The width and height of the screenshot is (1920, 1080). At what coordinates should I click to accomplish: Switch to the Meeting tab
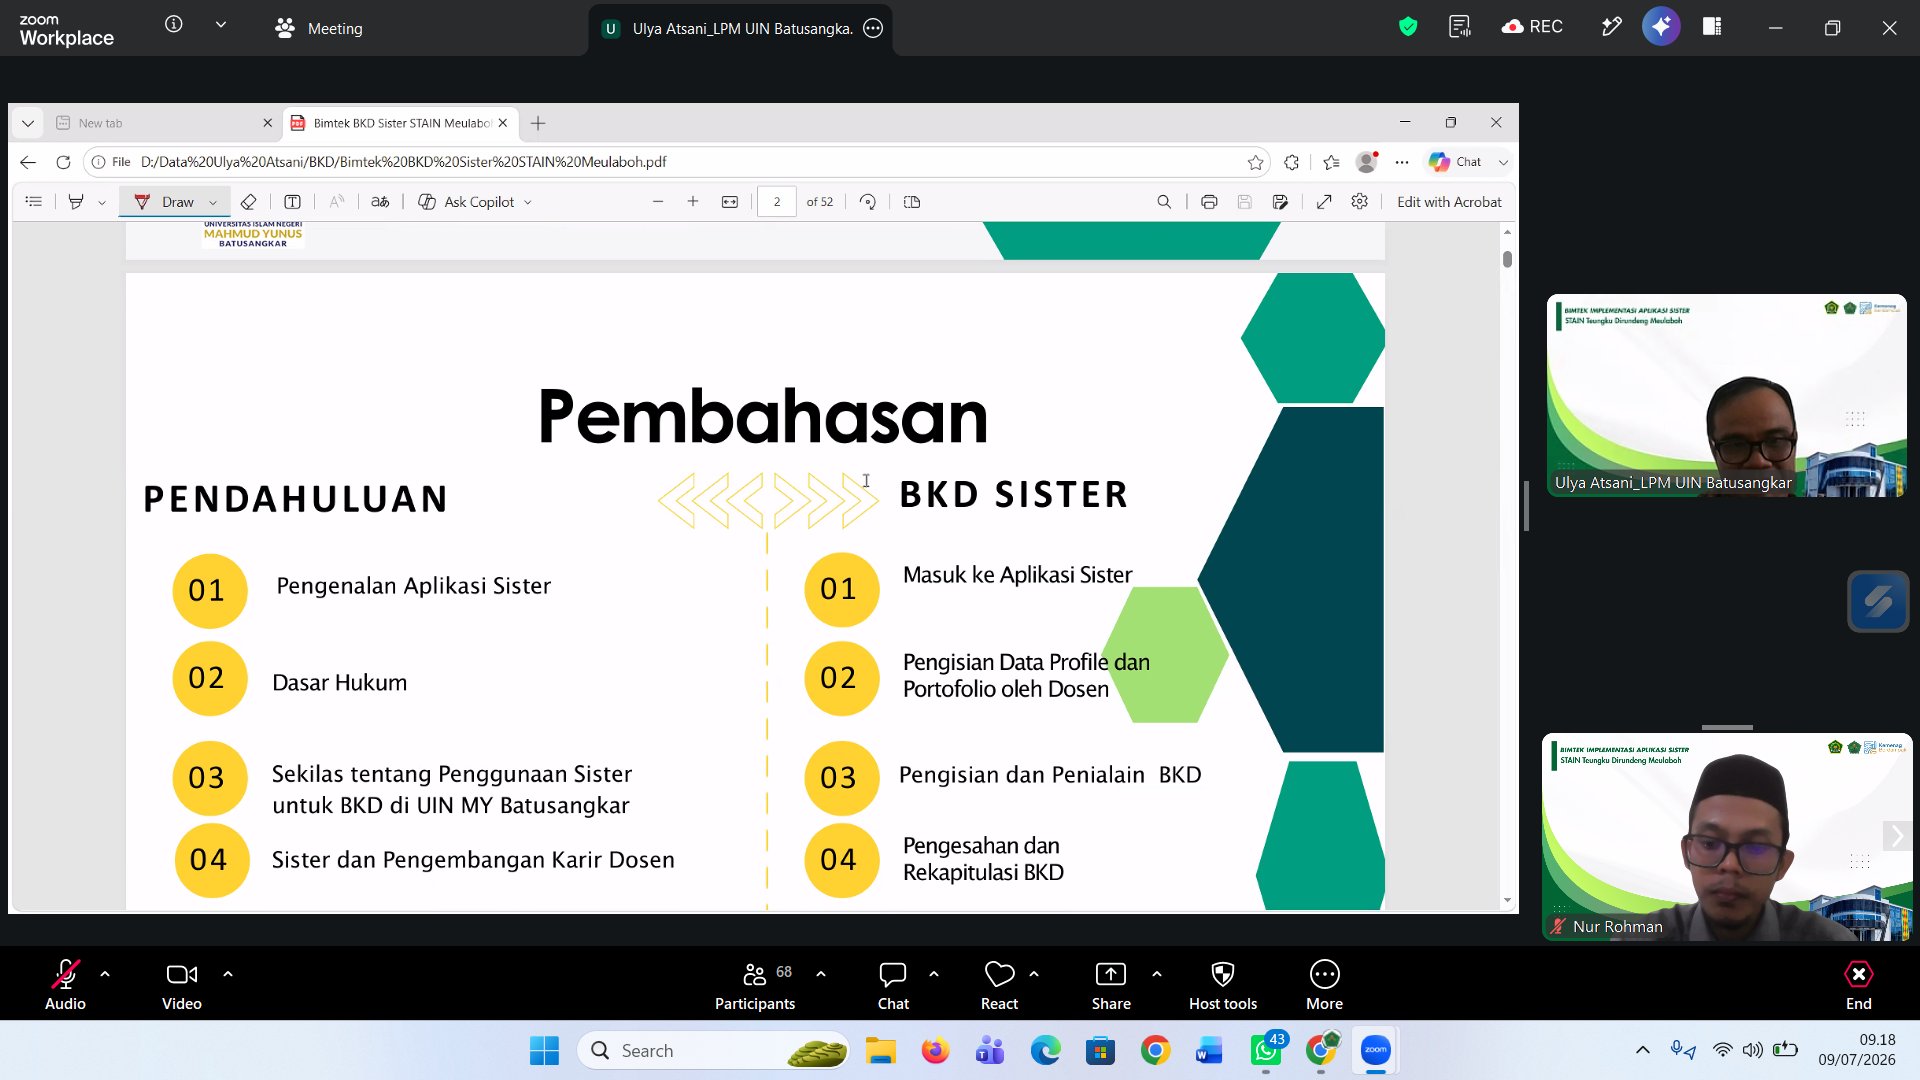click(319, 28)
